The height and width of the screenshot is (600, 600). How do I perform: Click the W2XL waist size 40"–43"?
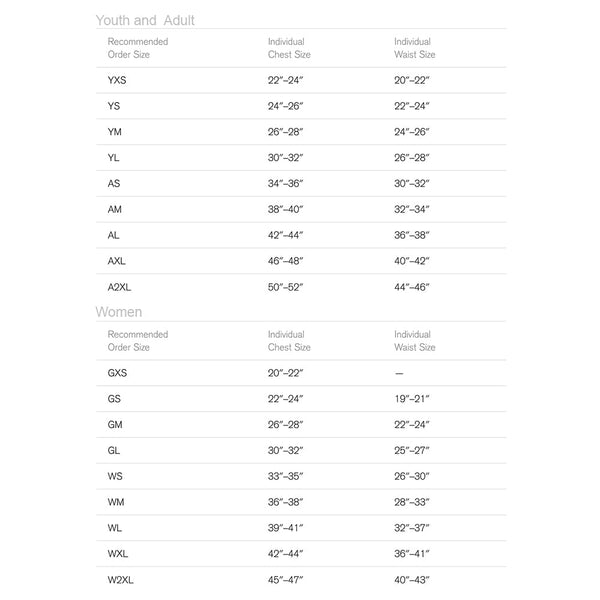(x=411, y=580)
